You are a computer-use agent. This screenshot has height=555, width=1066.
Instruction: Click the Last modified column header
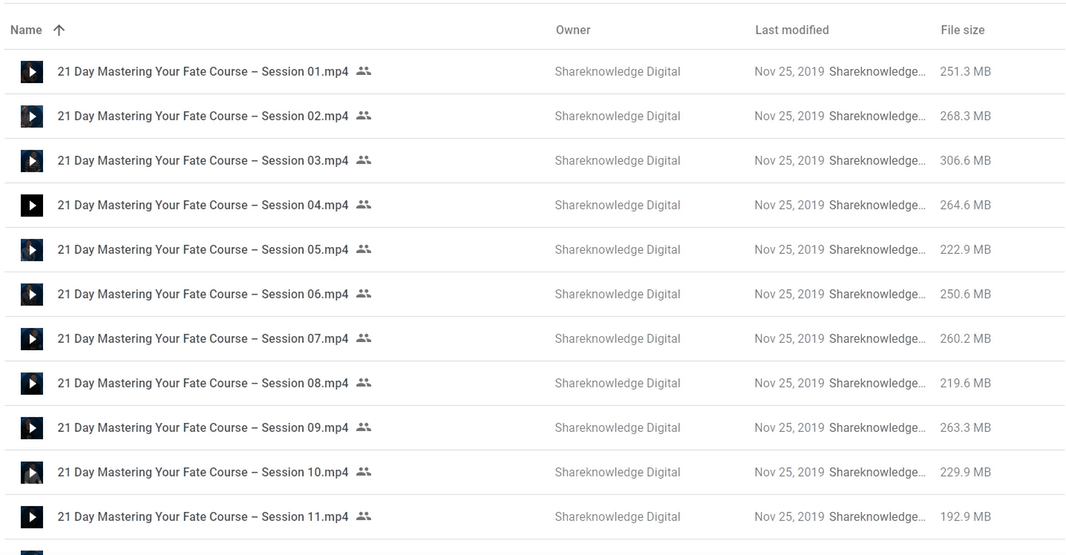pyautogui.click(x=791, y=30)
